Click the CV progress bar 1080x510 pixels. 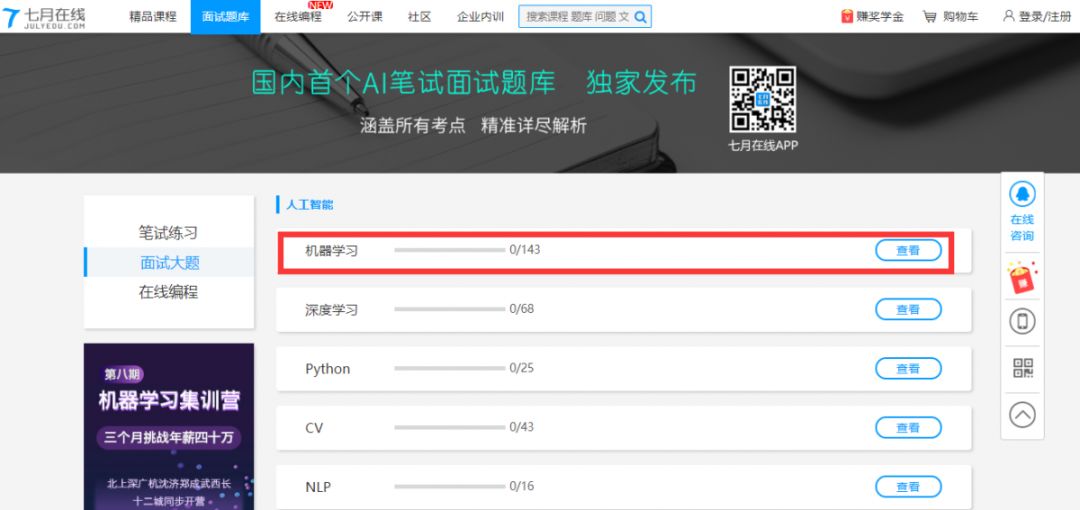tap(450, 427)
